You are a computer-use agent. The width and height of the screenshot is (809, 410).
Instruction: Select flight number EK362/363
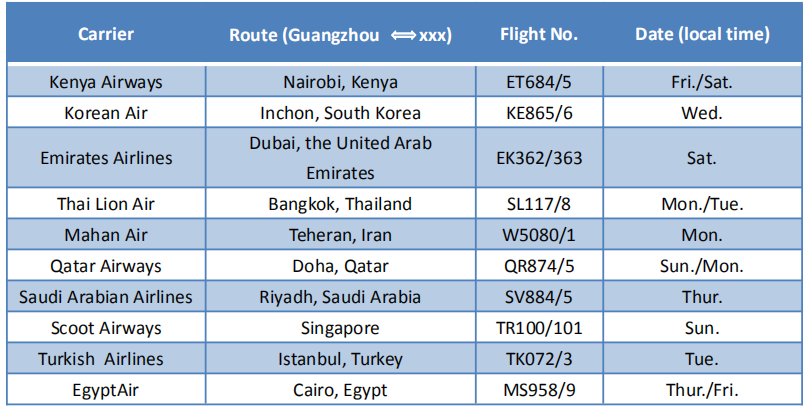(x=539, y=158)
